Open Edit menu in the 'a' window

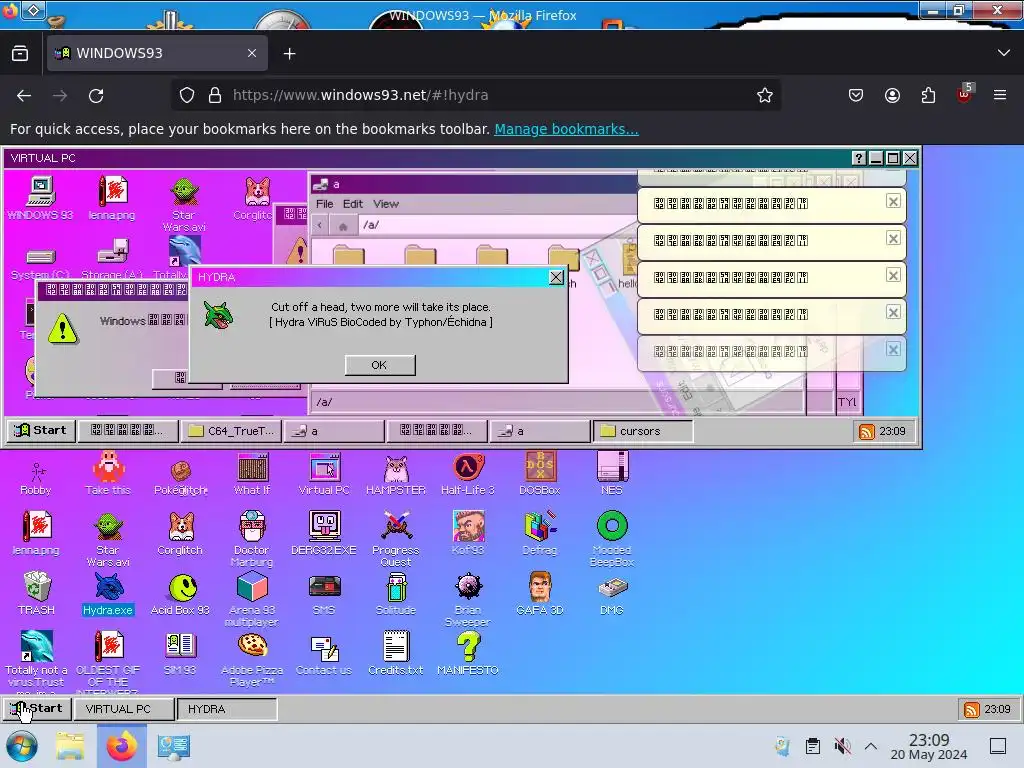[353, 204]
